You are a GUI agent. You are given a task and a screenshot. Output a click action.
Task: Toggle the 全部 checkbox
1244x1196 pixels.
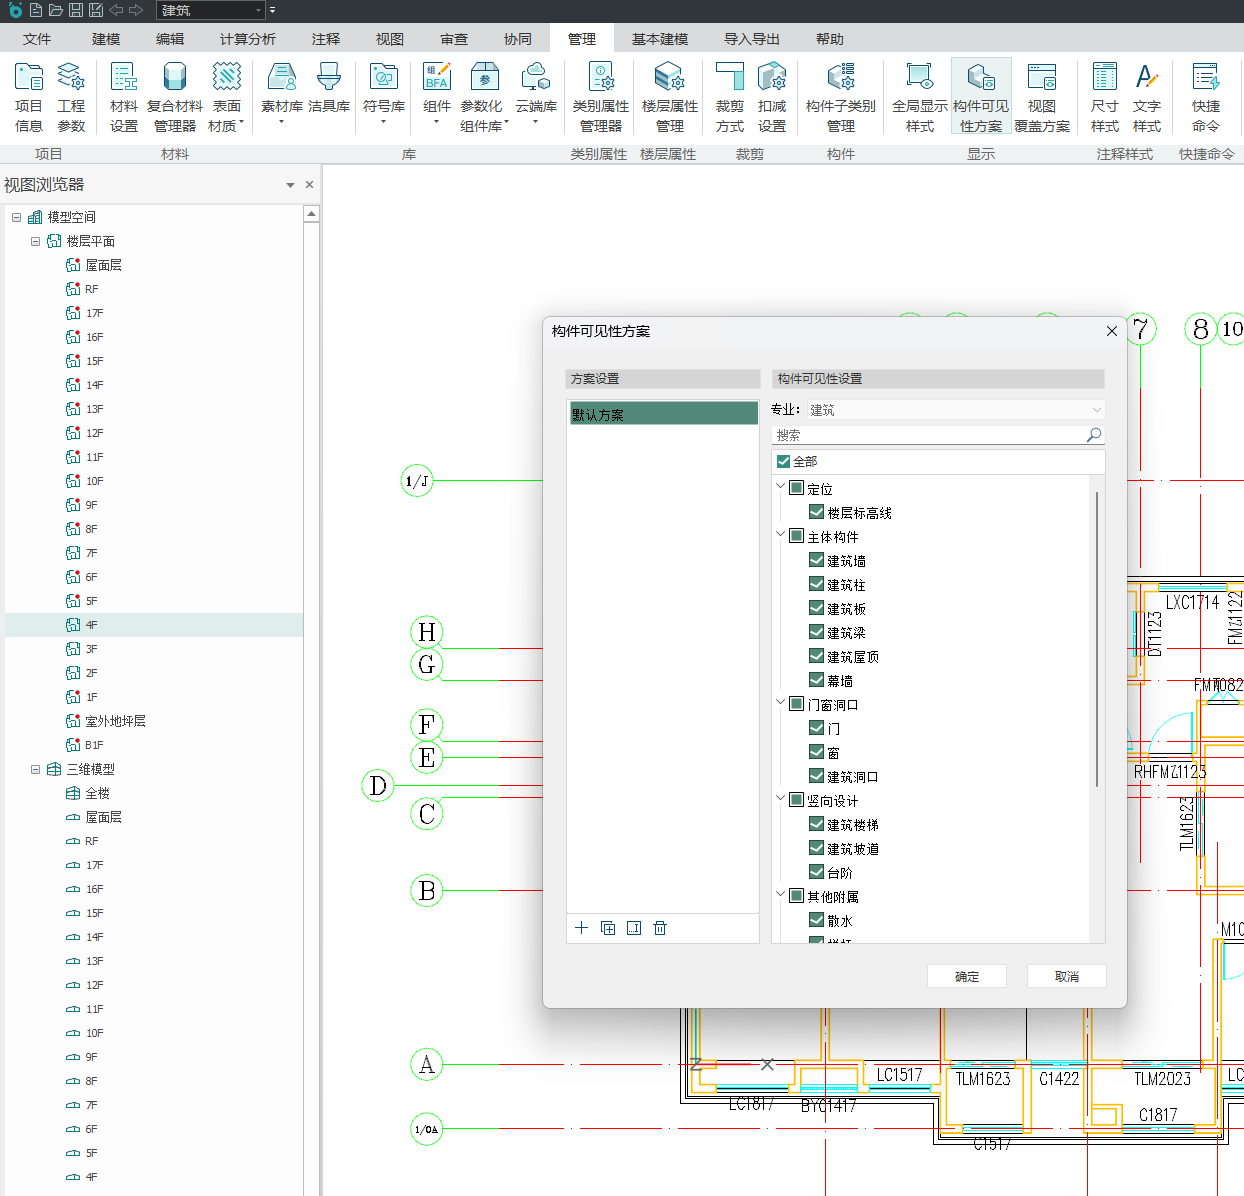[x=784, y=461]
